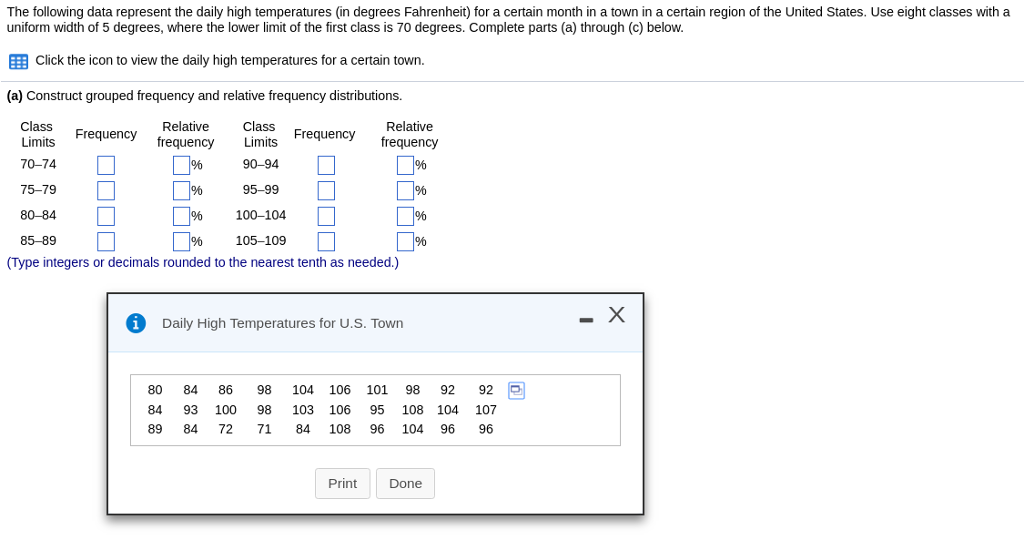Viewport: 1024px width, 540px height.
Task: Select frequency box for class 70–74
Action: 106,165
